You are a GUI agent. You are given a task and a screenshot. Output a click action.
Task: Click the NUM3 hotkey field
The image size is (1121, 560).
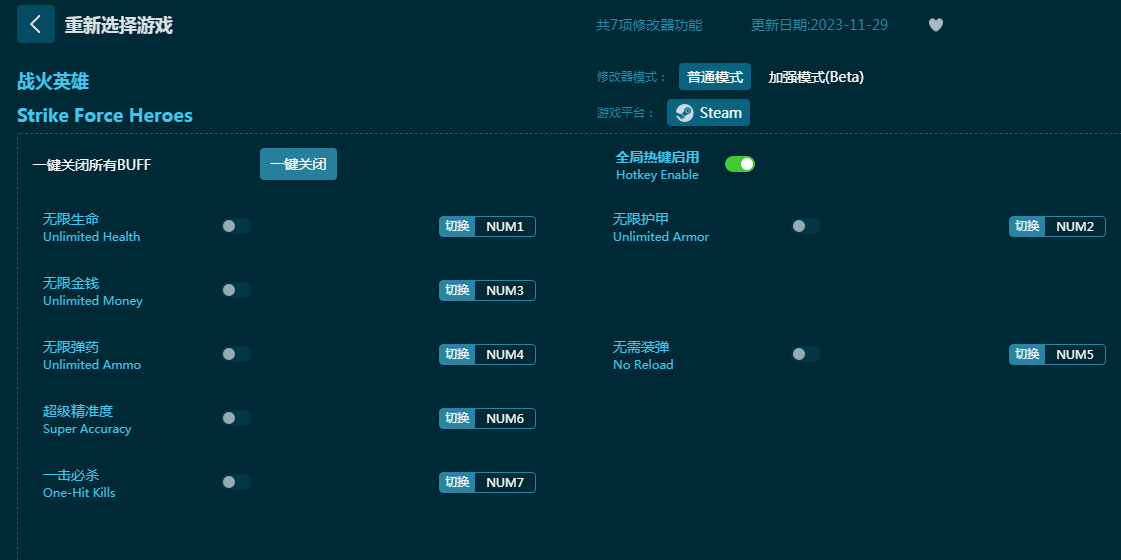505,290
